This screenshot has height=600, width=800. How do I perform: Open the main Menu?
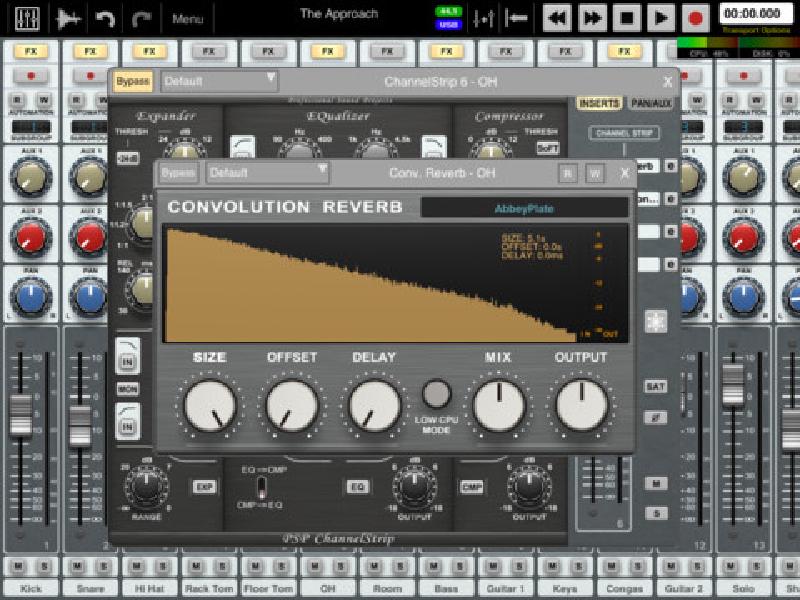point(187,19)
